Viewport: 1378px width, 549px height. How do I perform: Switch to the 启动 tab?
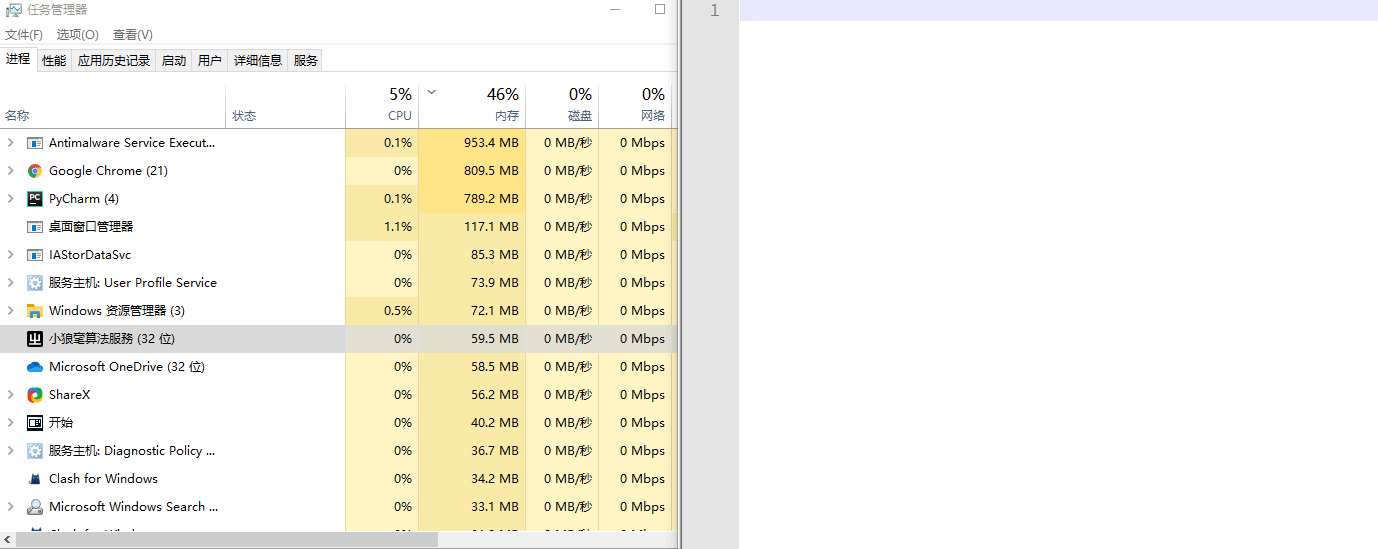174,61
